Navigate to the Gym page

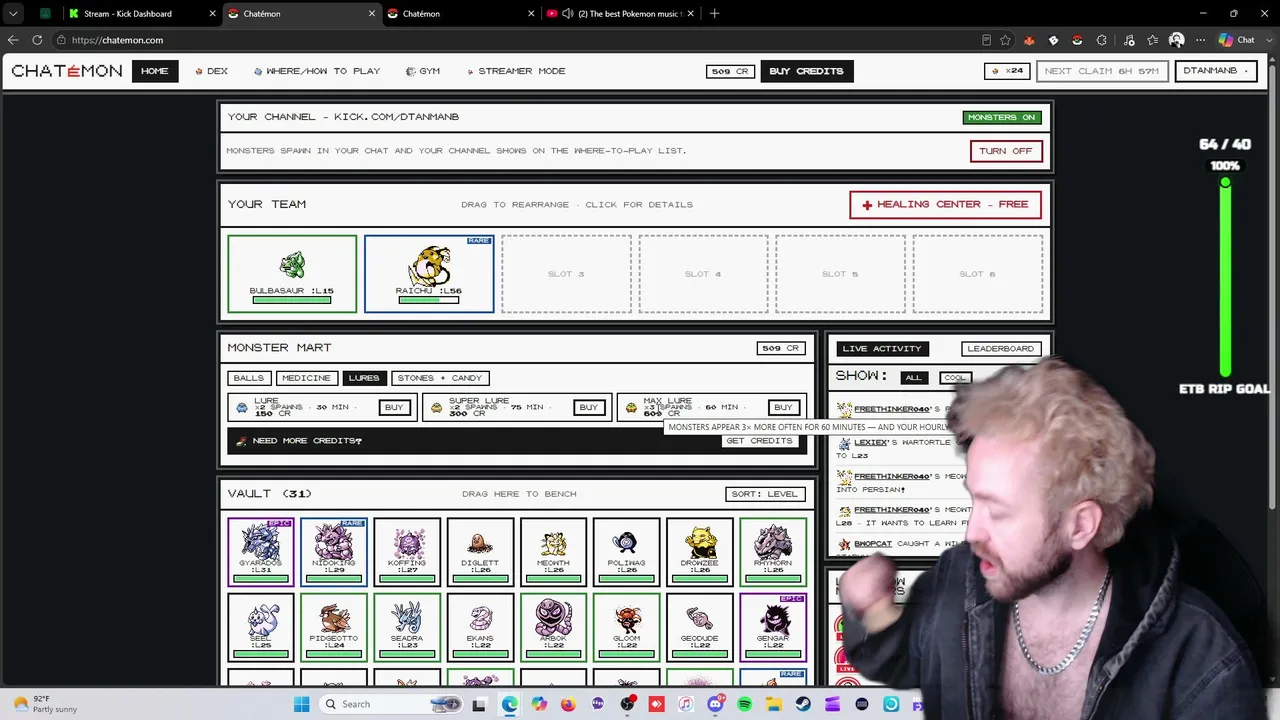coord(423,71)
